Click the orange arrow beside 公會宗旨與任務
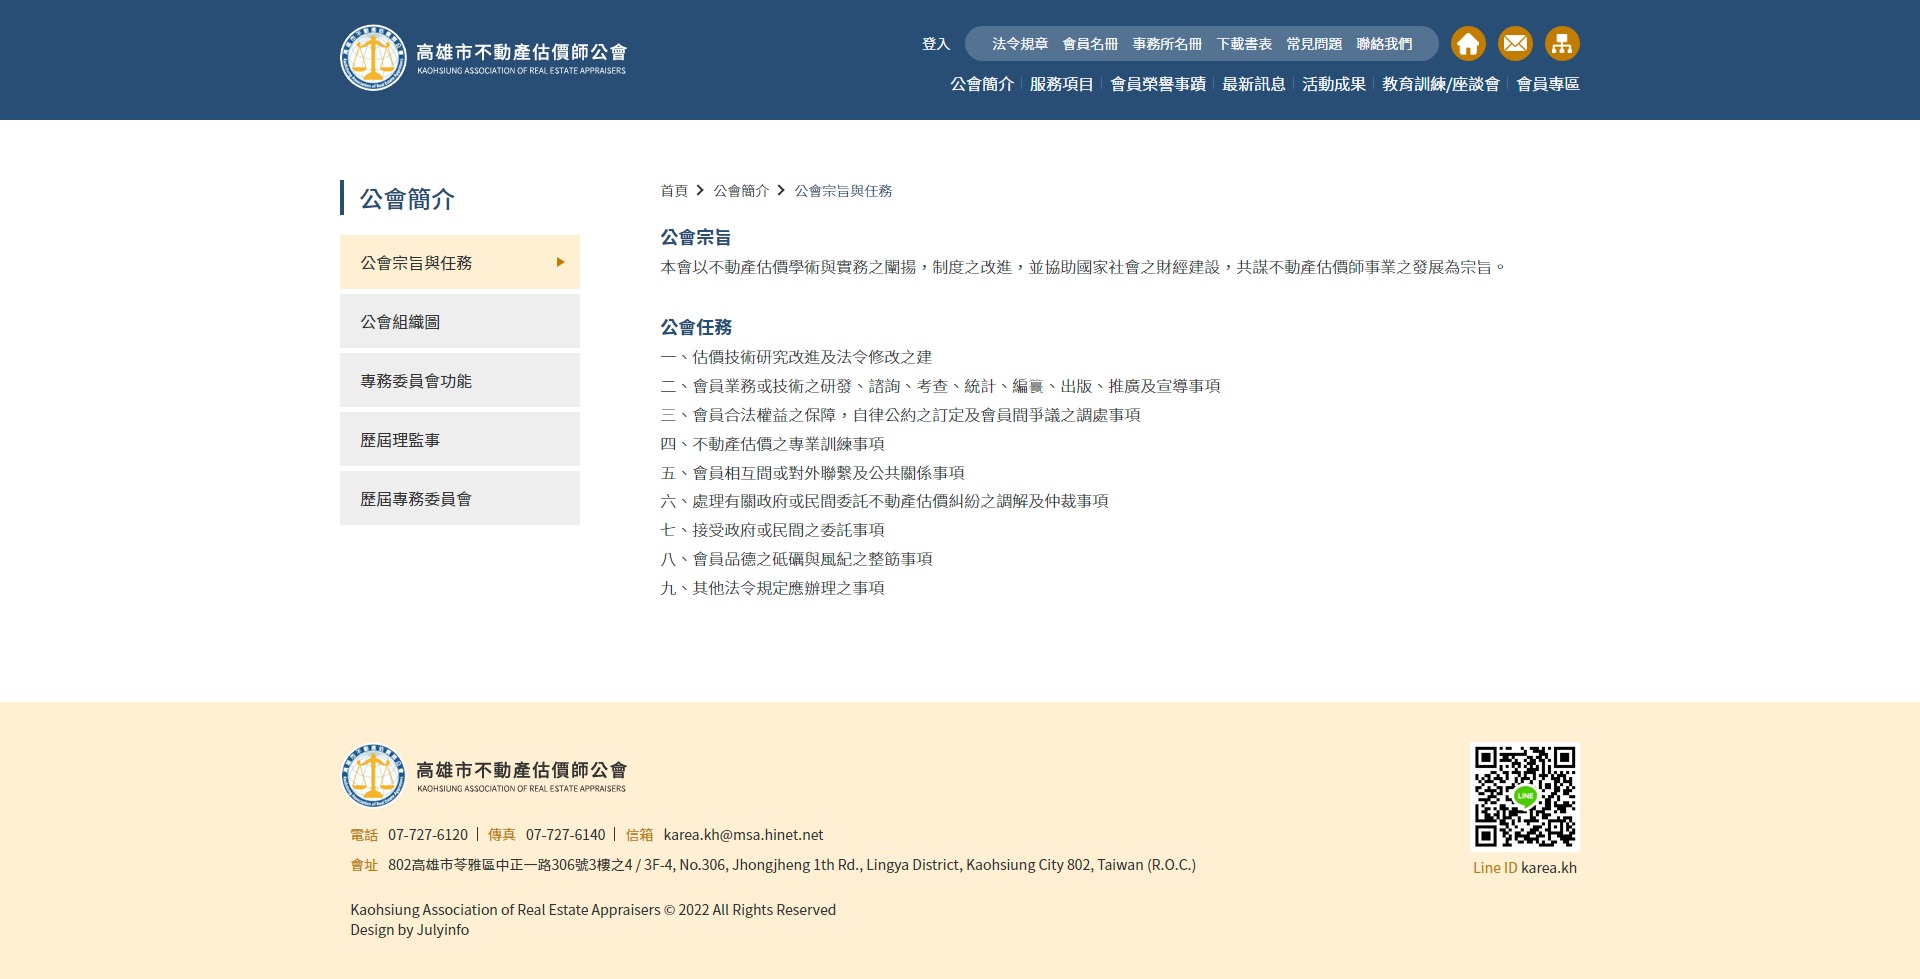Image resolution: width=1920 pixels, height=979 pixels. [x=559, y=262]
